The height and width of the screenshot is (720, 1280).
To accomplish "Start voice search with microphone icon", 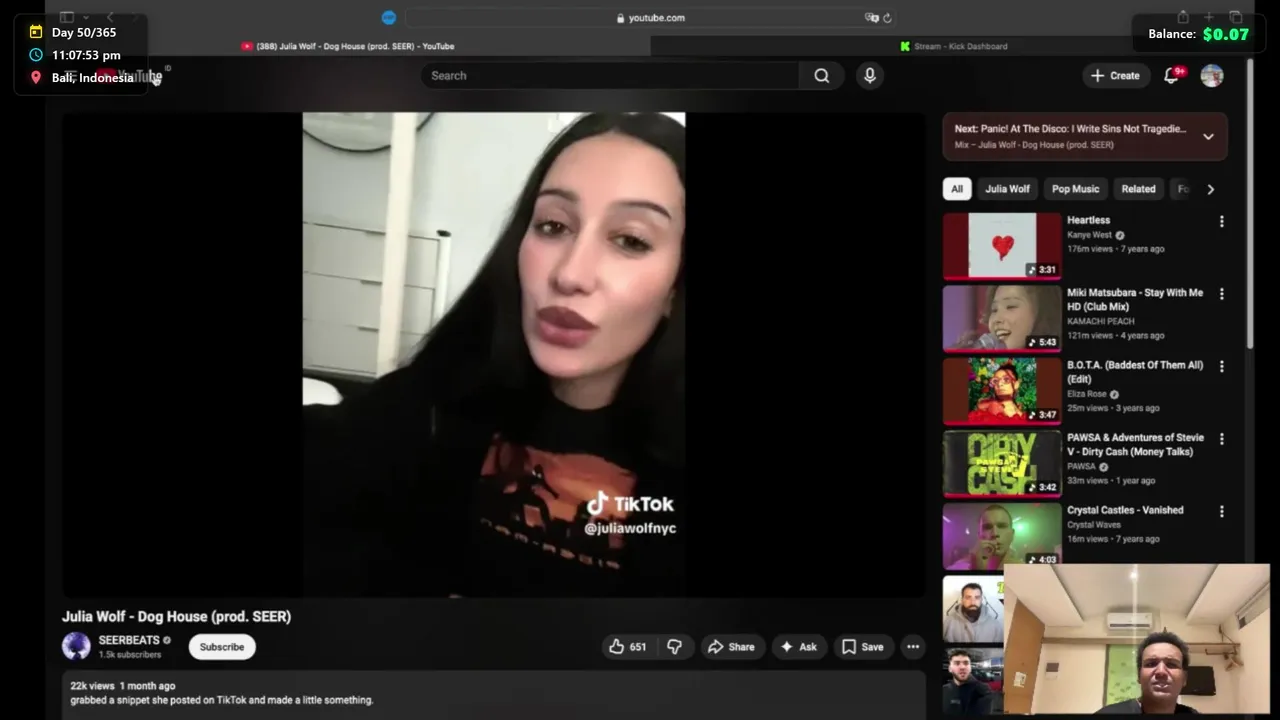I will [870, 76].
